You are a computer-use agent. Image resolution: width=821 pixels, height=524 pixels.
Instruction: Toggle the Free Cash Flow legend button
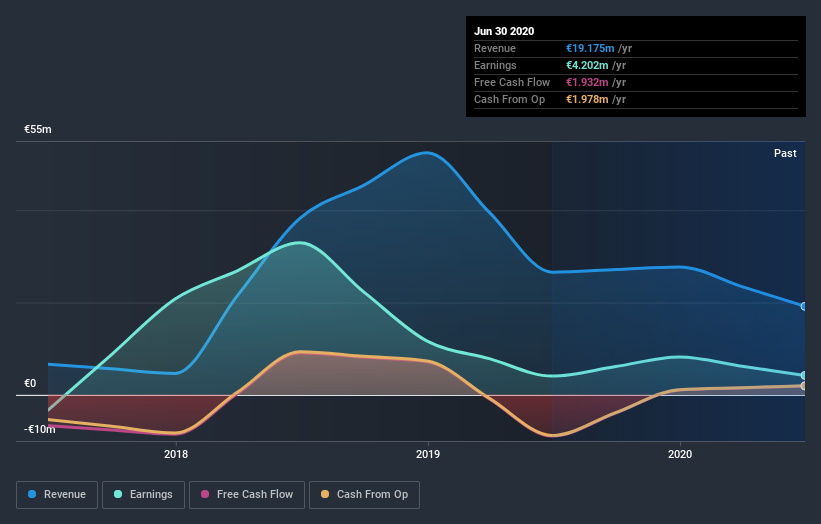point(247,495)
